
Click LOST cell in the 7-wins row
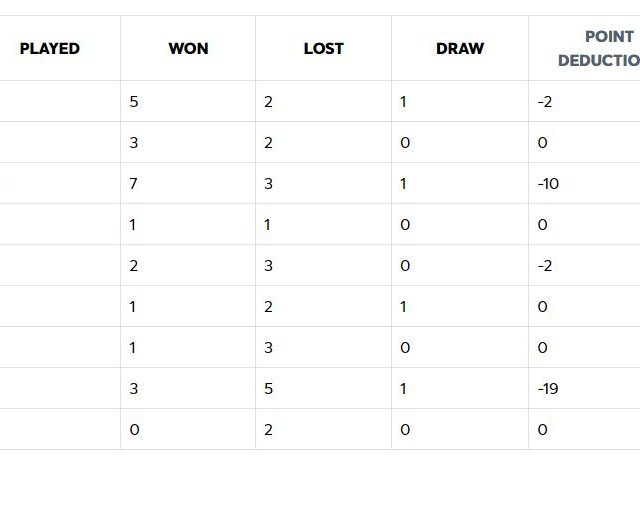pos(269,184)
